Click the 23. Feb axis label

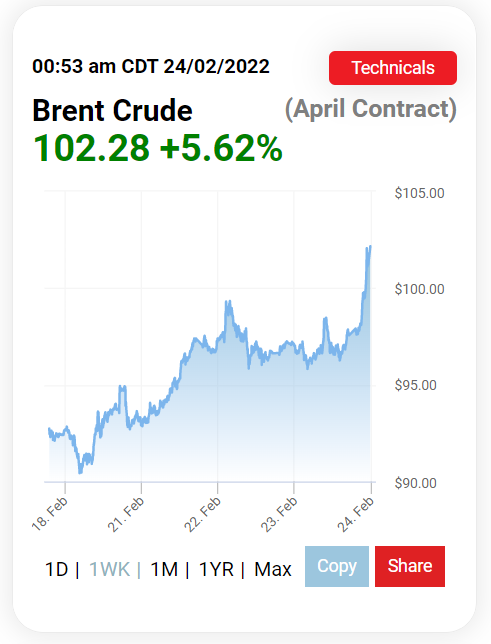[279, 513]
